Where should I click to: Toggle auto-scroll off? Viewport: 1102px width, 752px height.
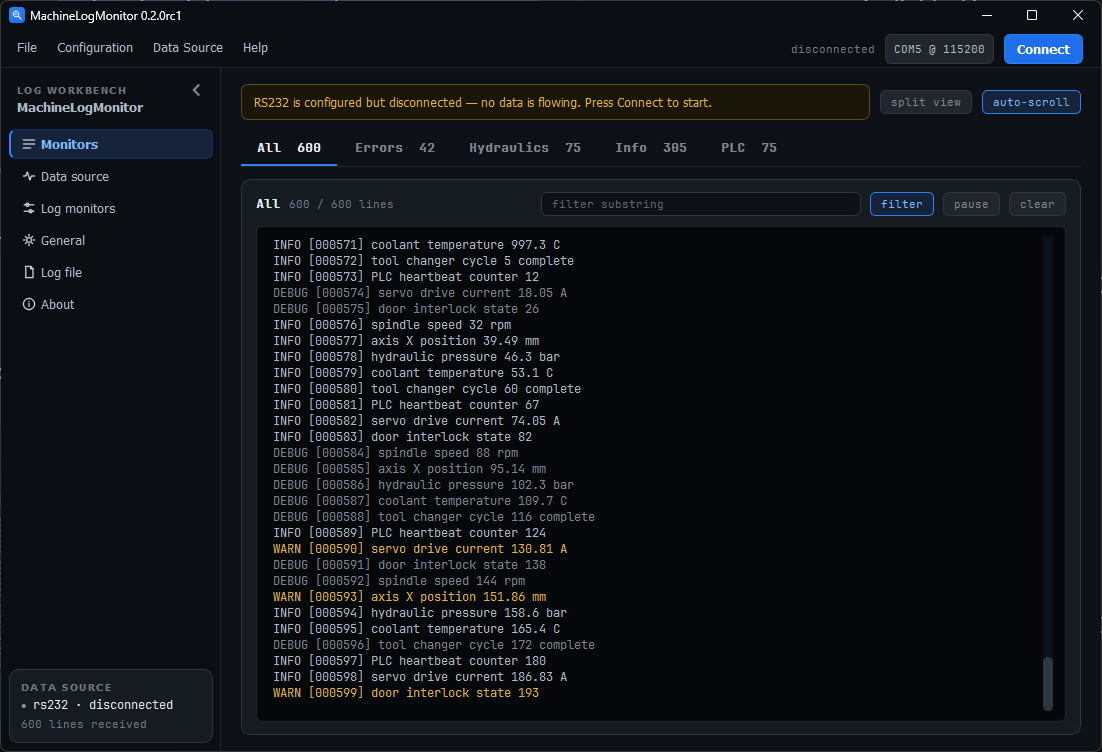tap(1031, 102)
